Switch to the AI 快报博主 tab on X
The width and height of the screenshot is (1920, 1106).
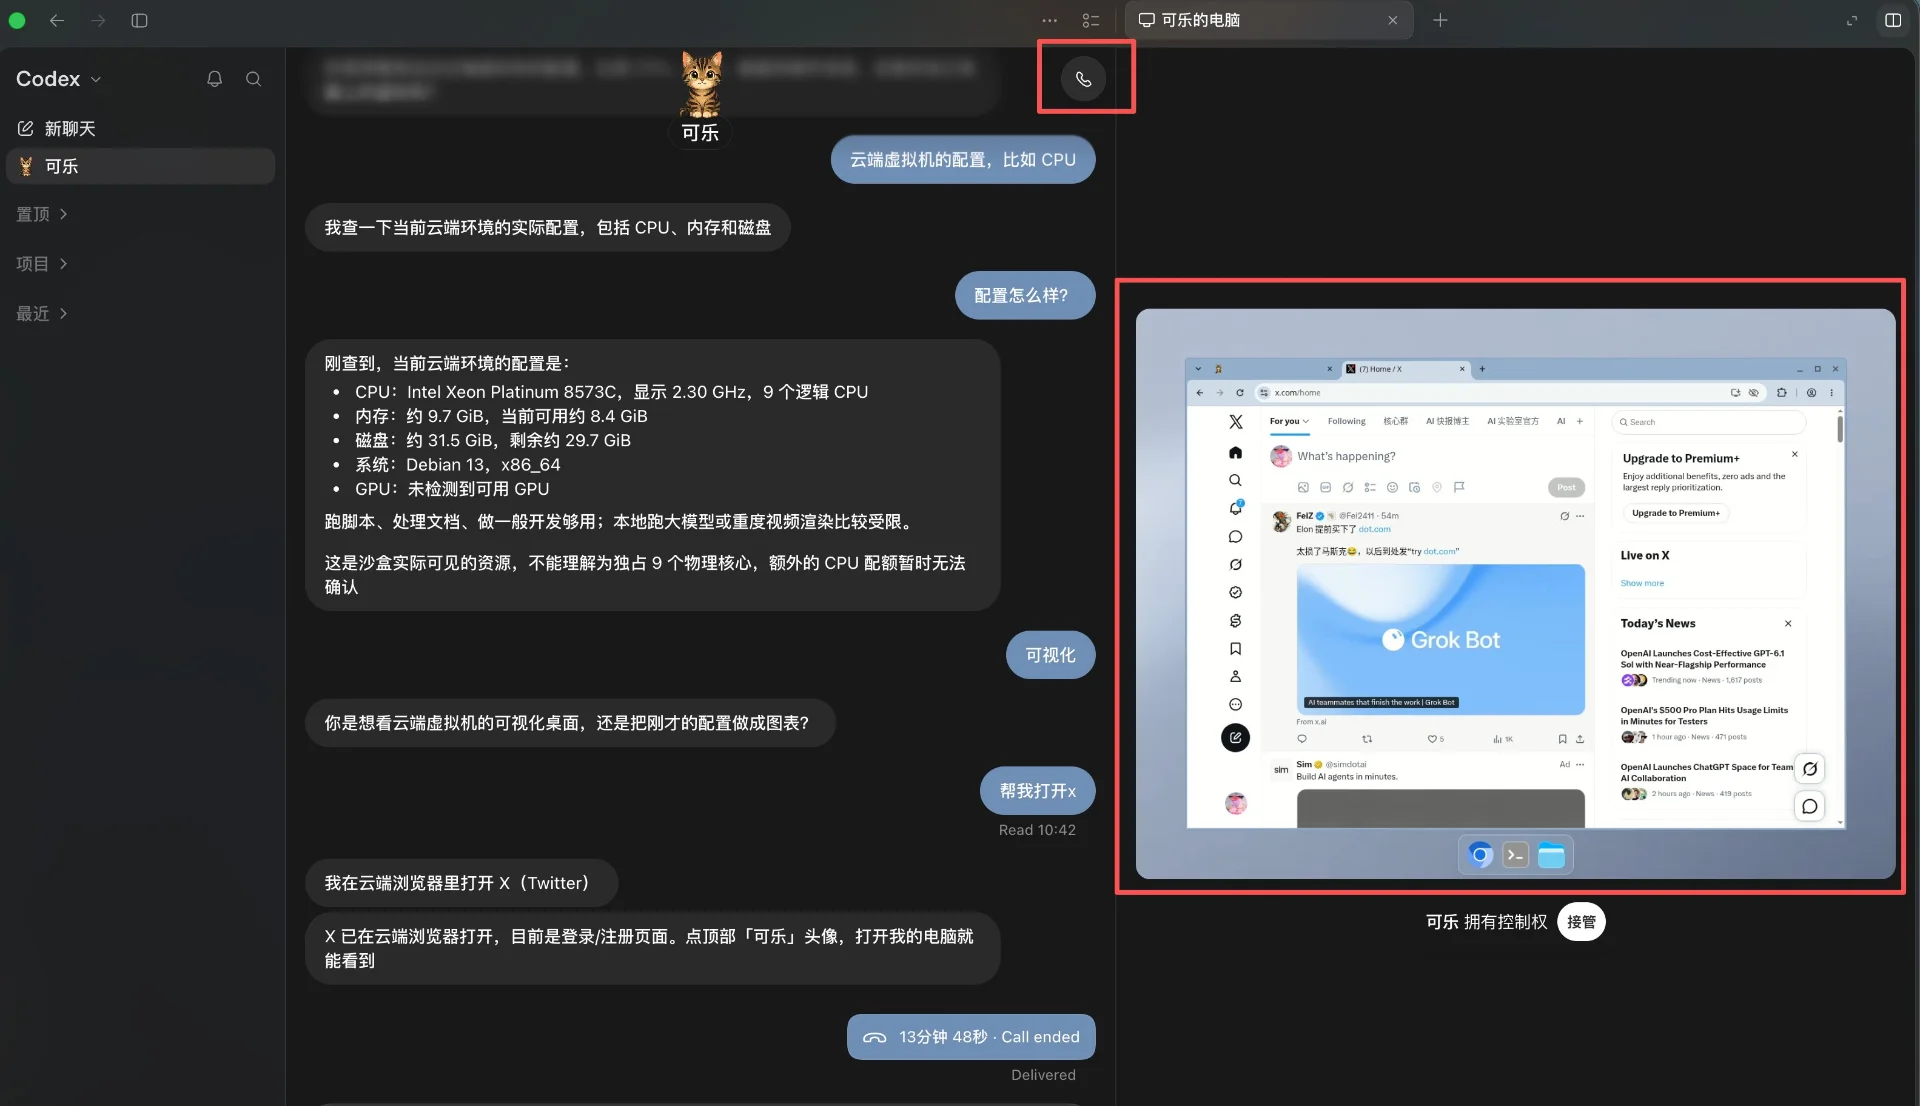[x=1447, y=421]
